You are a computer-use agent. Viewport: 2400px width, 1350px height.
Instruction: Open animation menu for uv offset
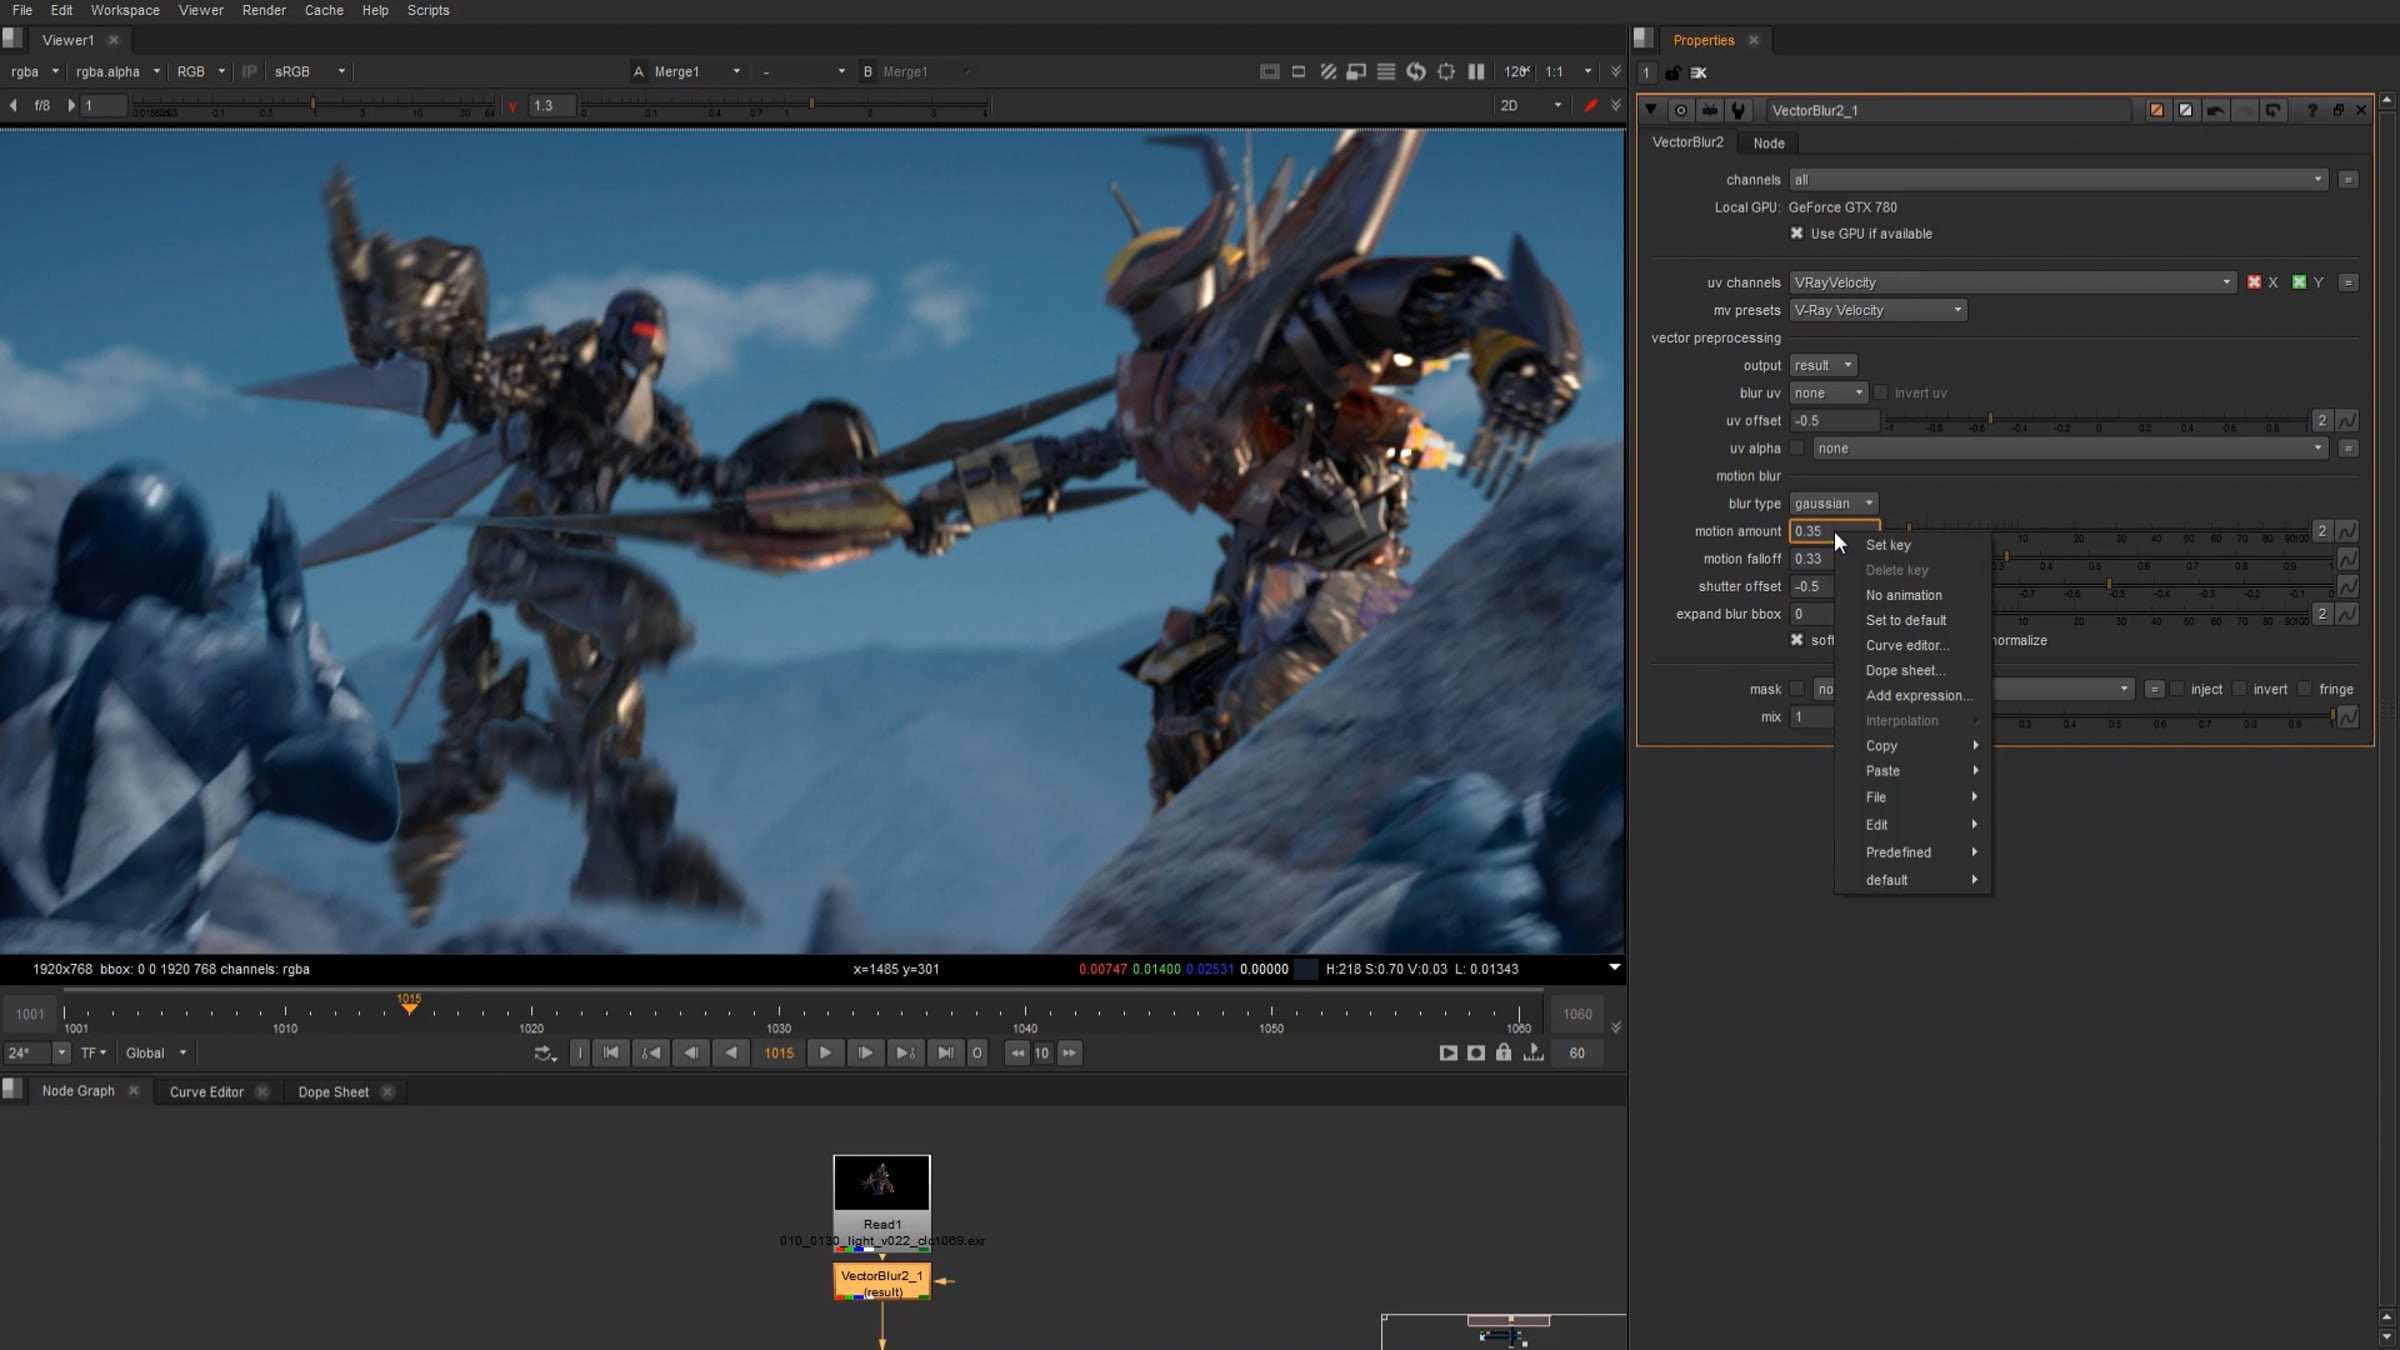tap(2347, 421)
